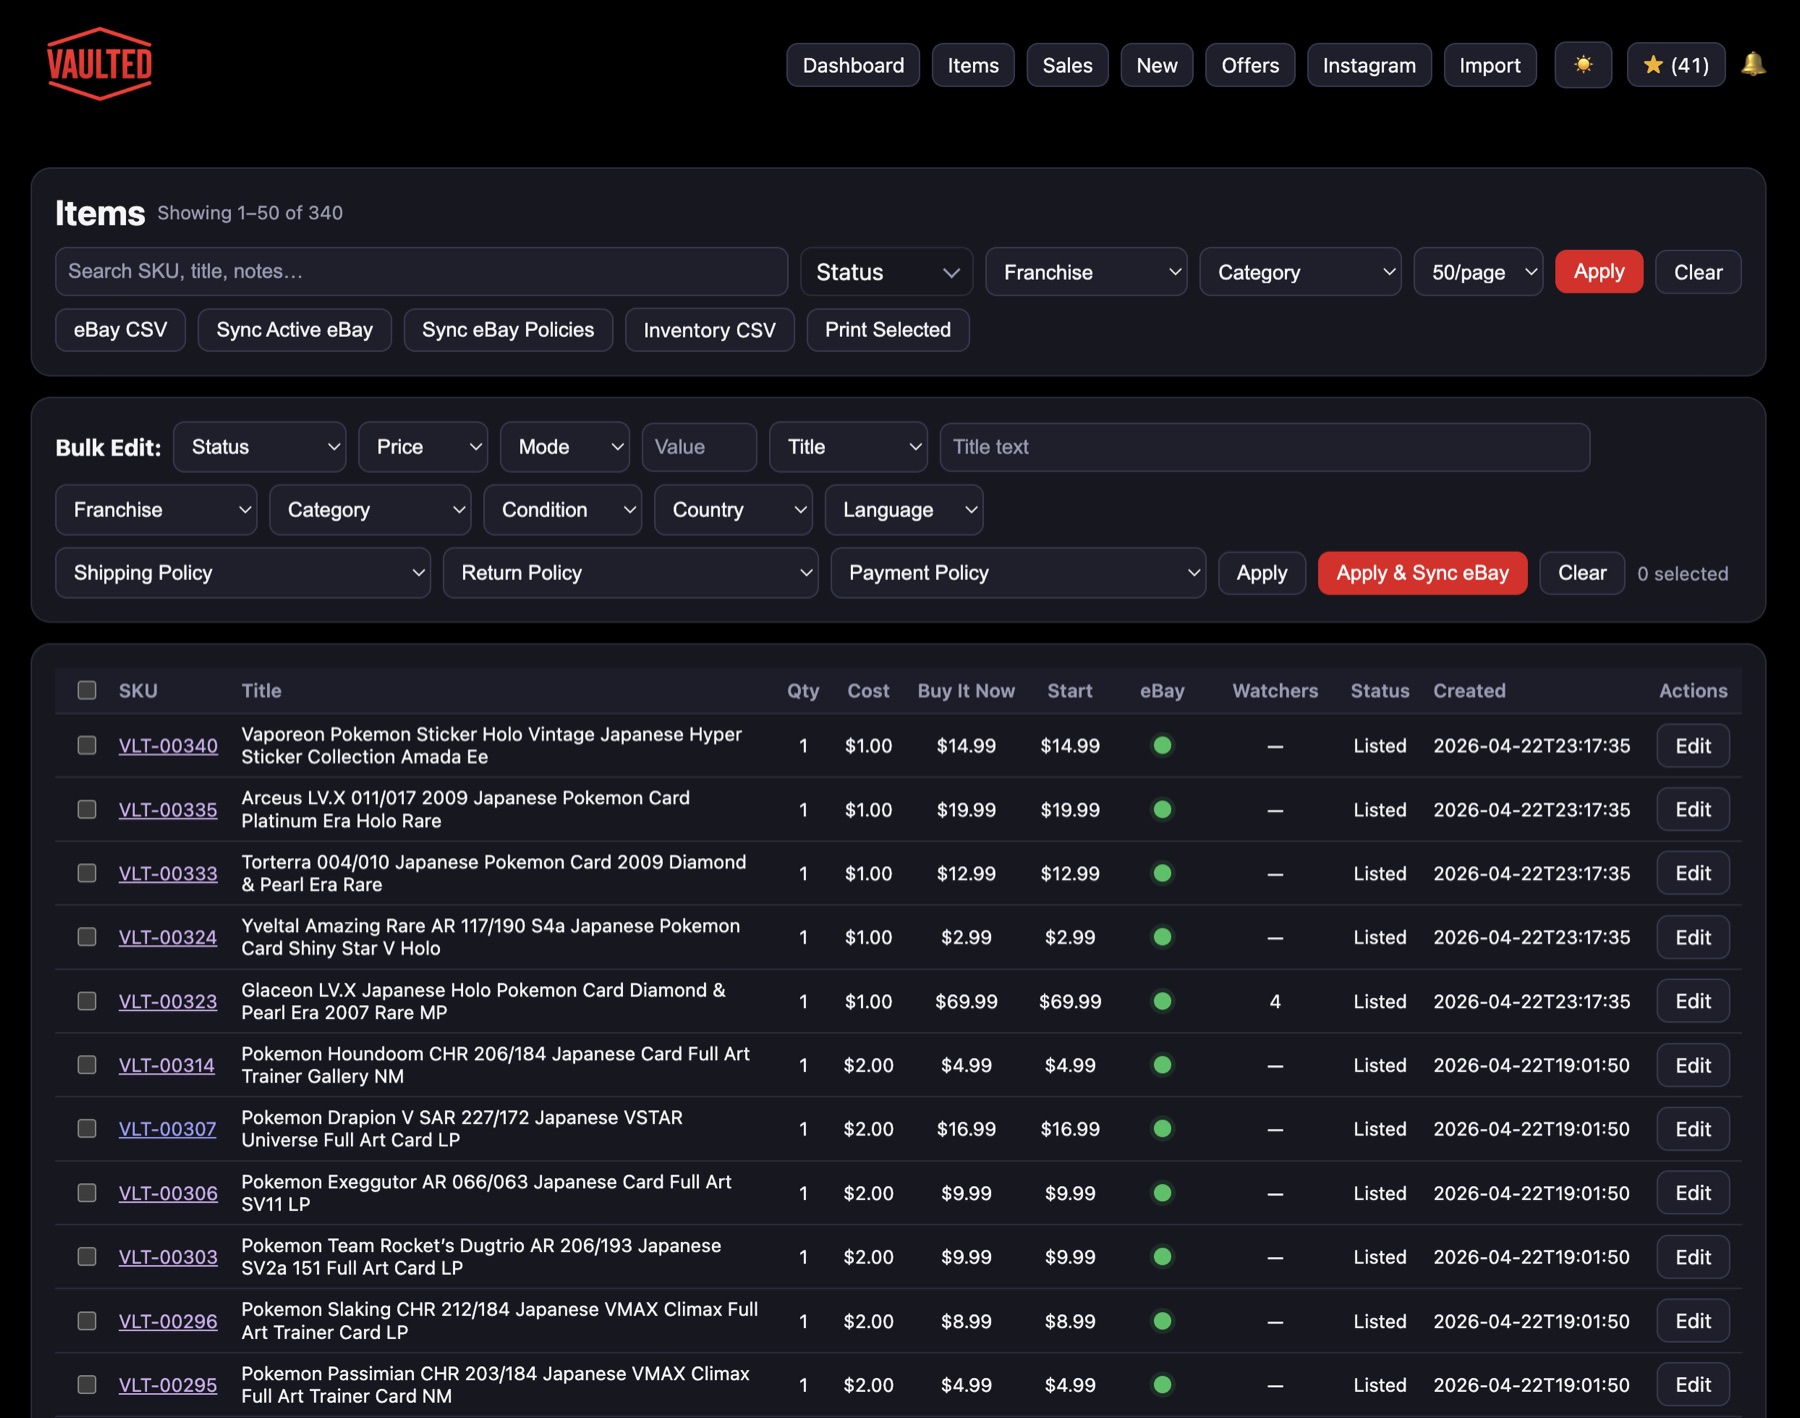The height and width of the screenshot is (1418, 1800).
Task: Expand the Bulk Edit Status dropdown
Action: point(260,447)
